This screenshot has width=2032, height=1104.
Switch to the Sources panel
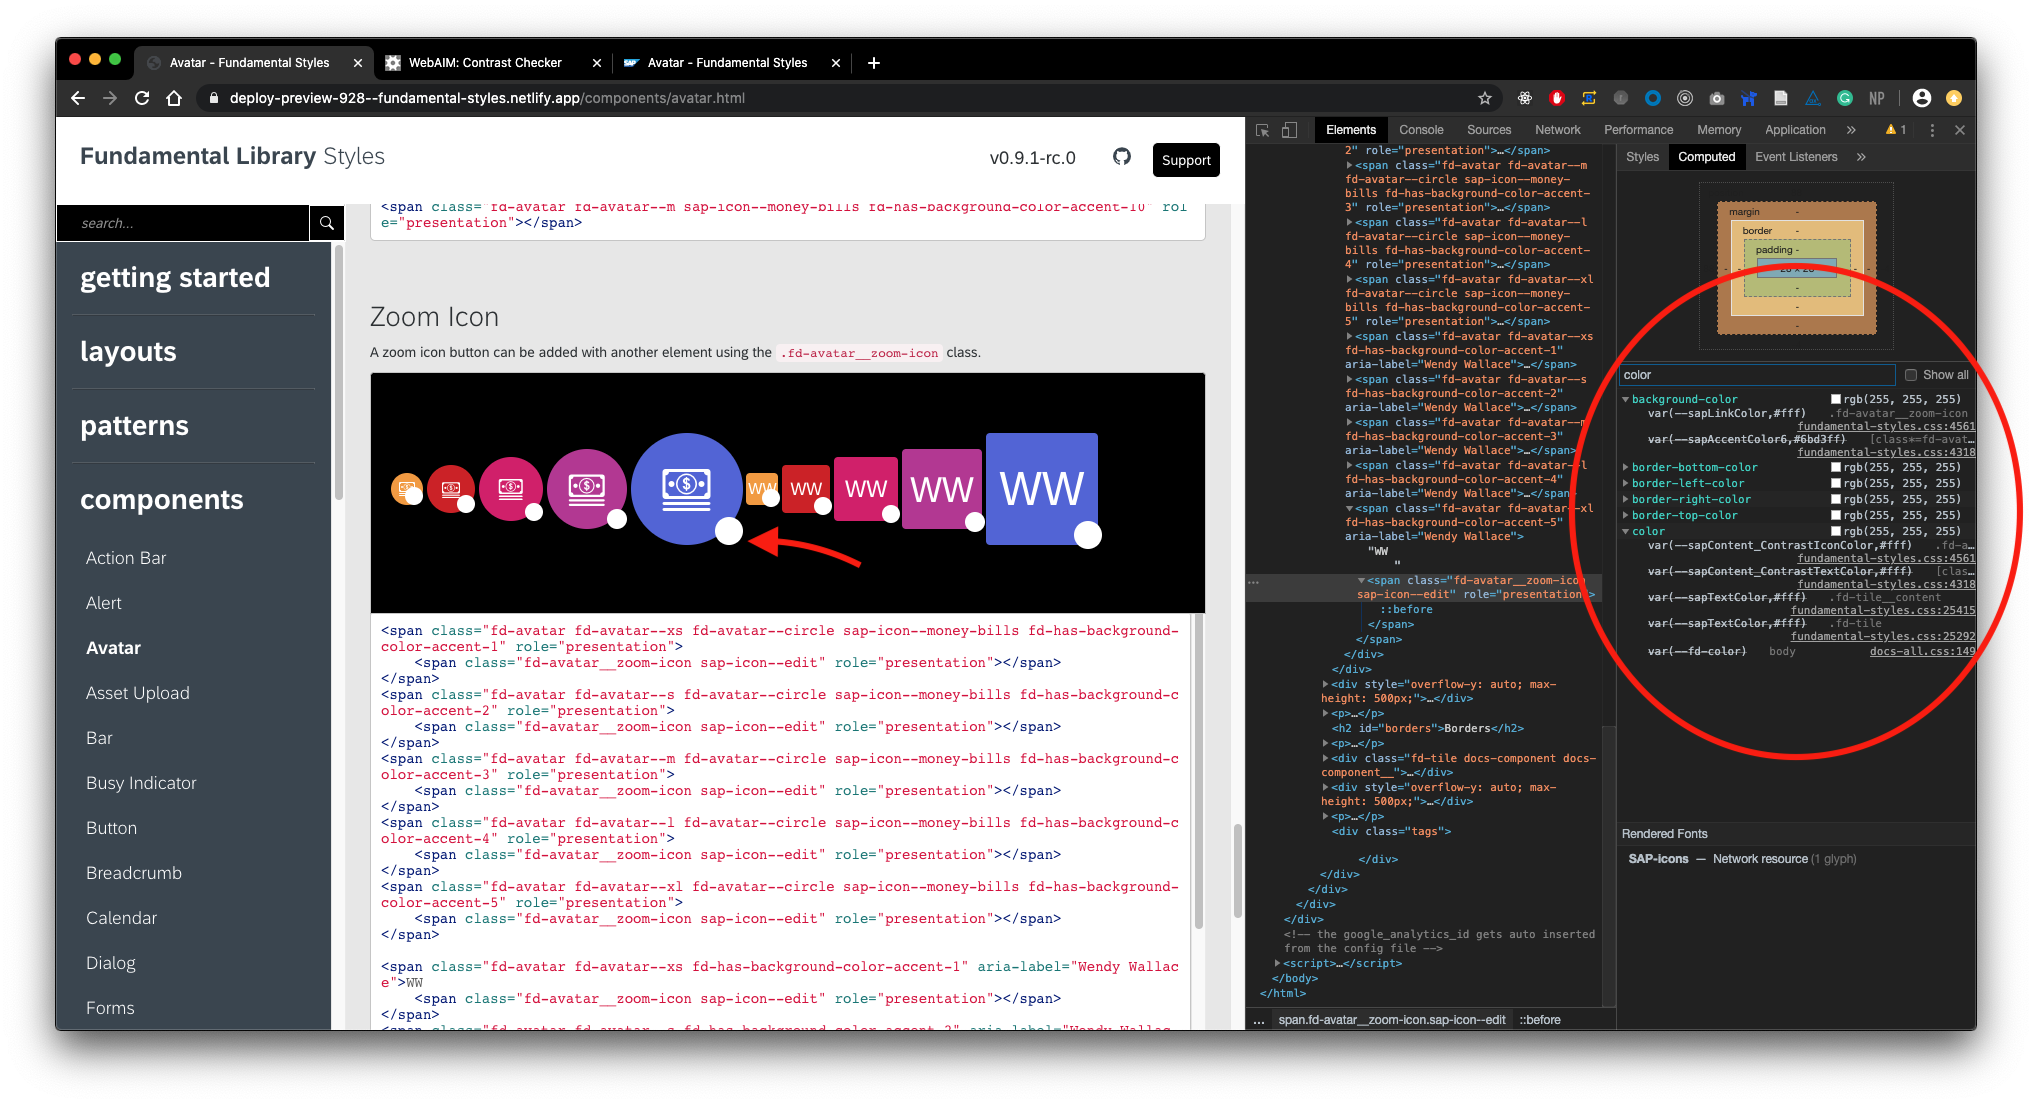tap(1489, 130)
